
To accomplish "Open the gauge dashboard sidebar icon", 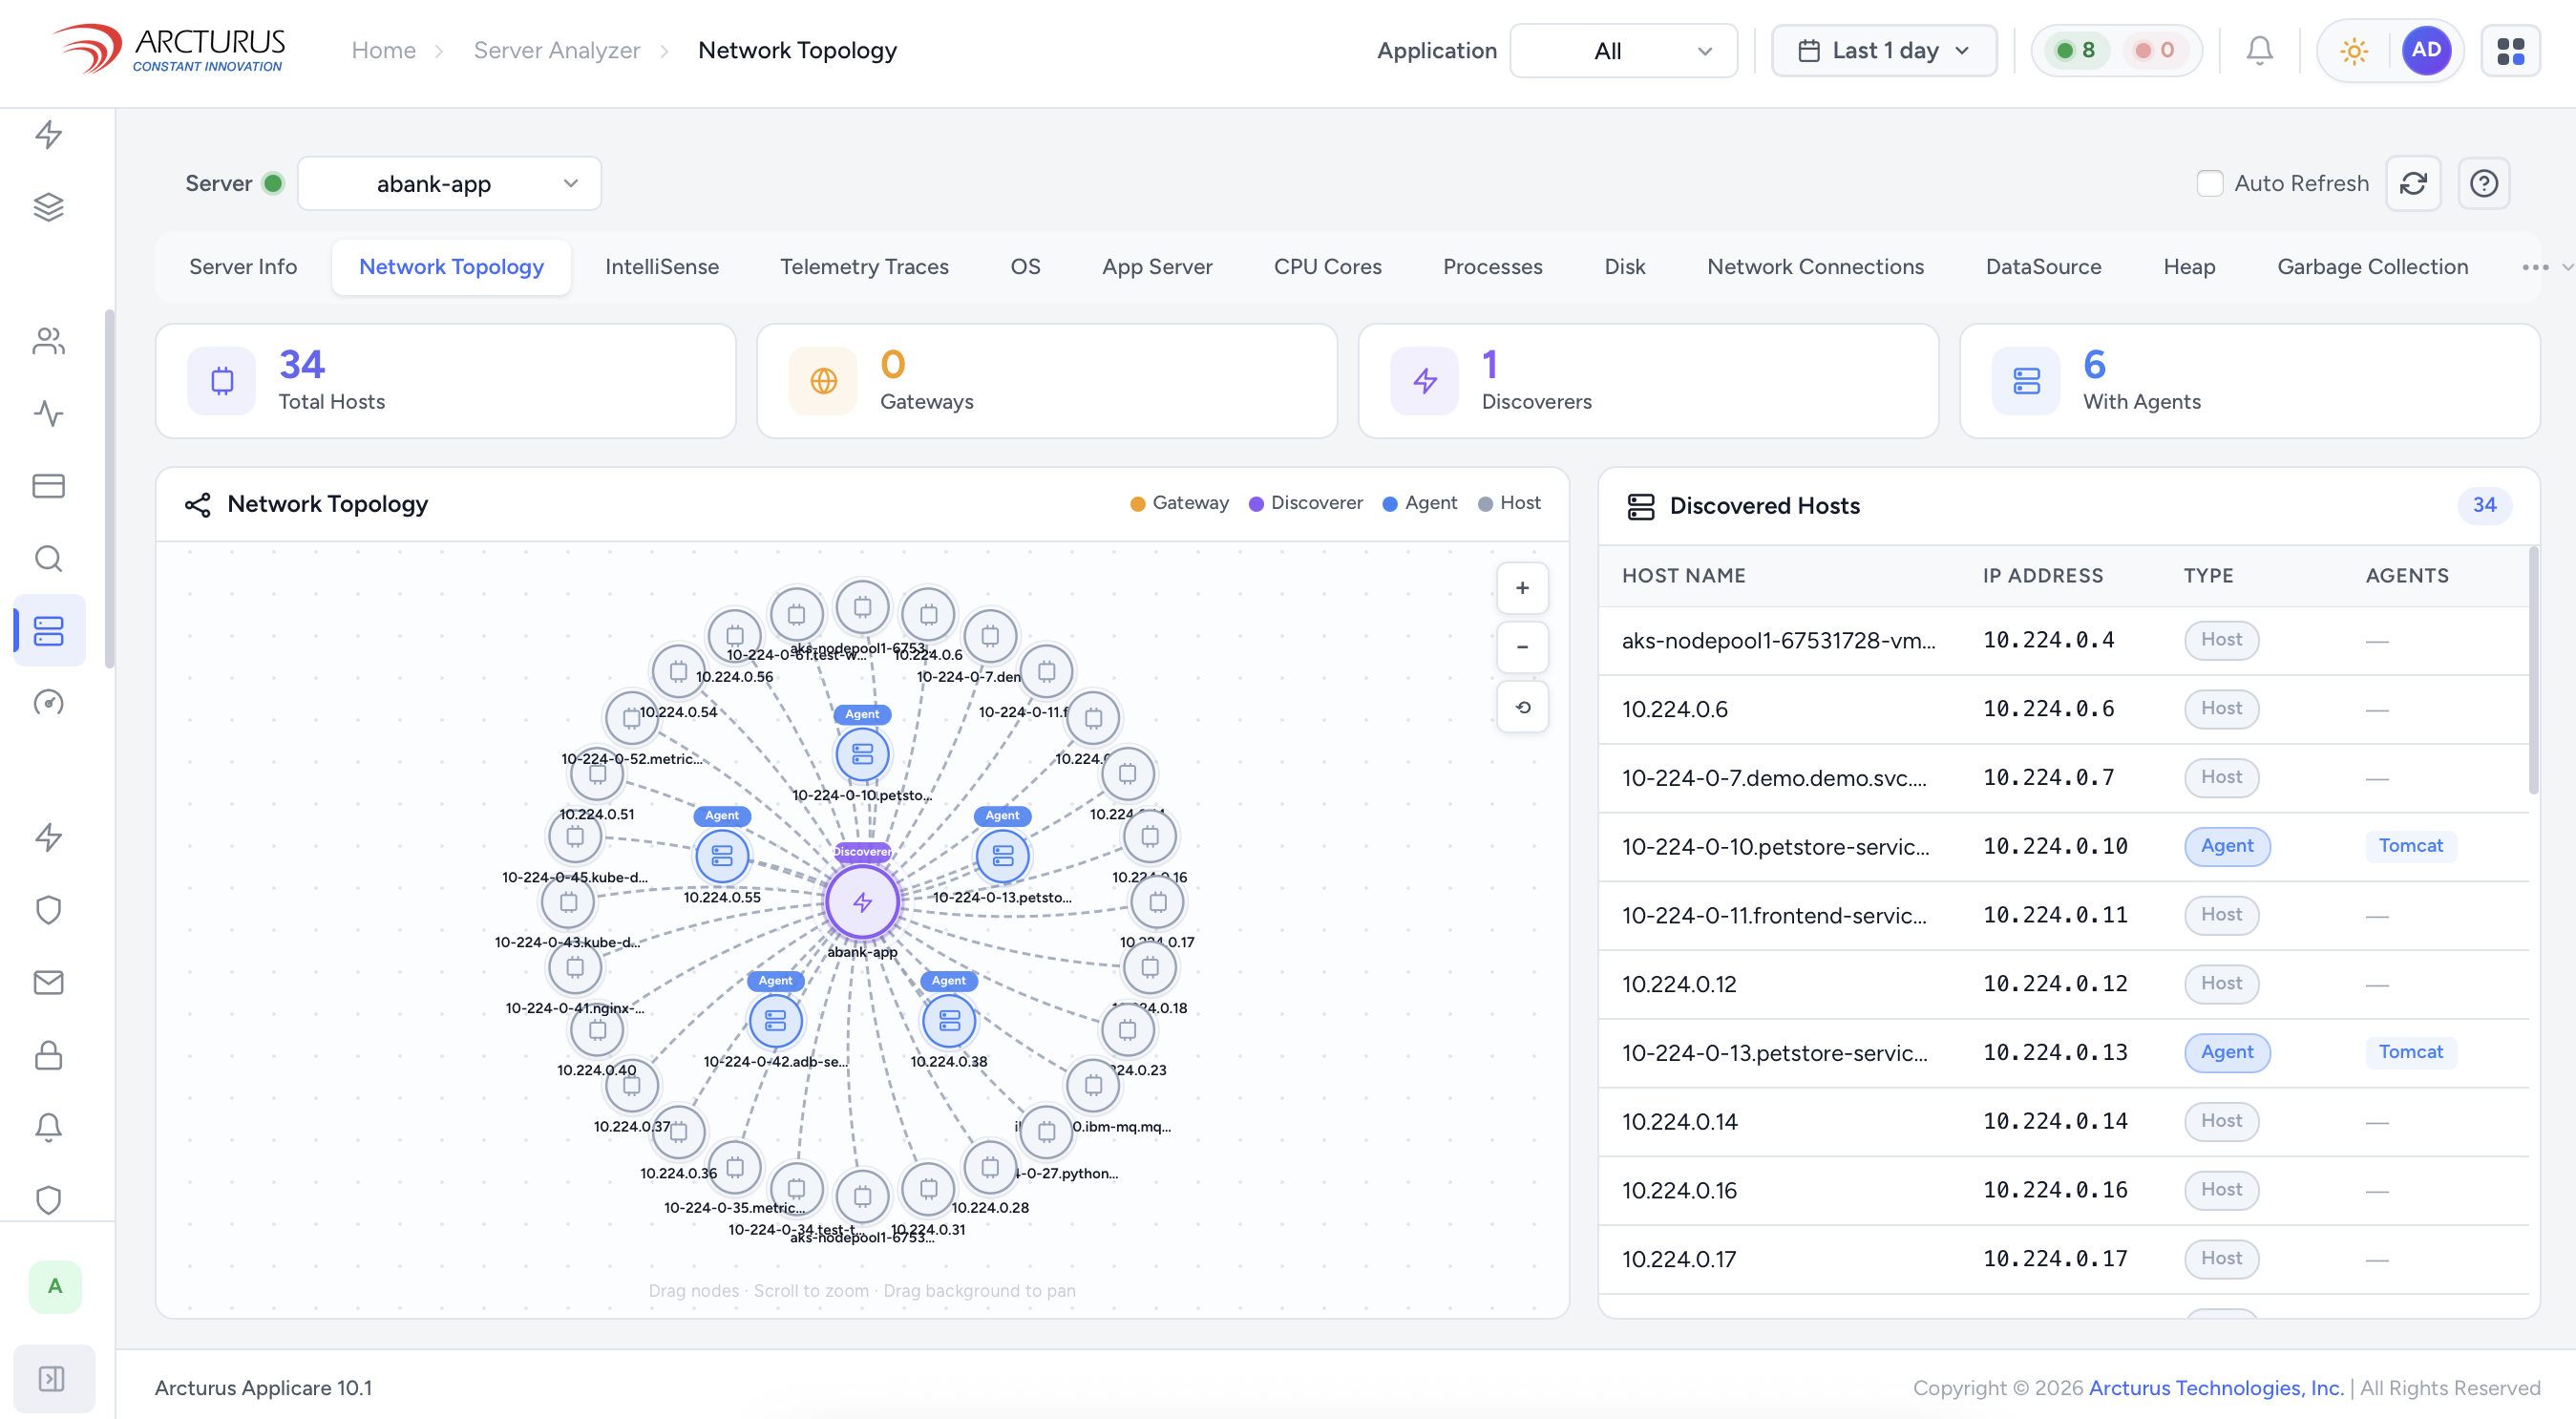I will (49, 703).
